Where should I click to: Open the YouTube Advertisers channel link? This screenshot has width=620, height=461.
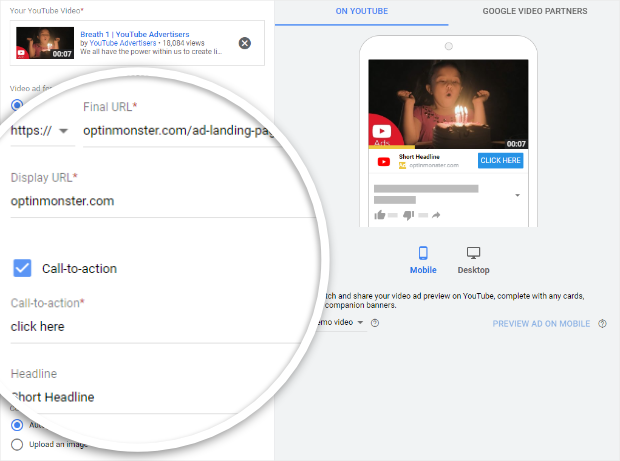coord(123,43)
